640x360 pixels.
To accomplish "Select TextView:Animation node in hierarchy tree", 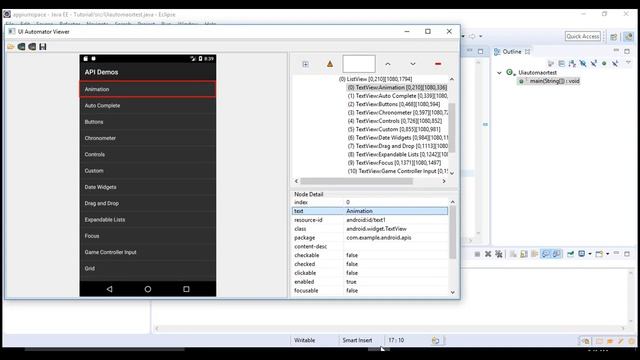I will coord(397,87).
